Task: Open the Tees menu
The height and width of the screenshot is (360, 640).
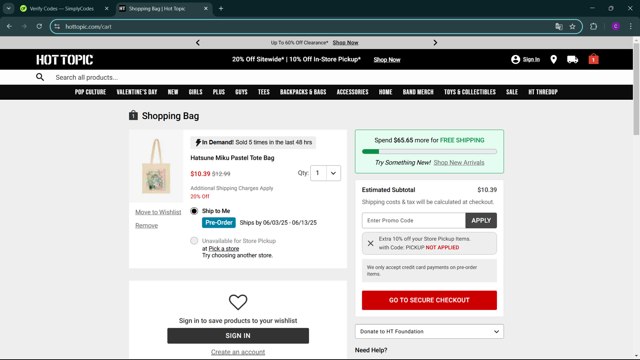Action: (x=264, y=92)
